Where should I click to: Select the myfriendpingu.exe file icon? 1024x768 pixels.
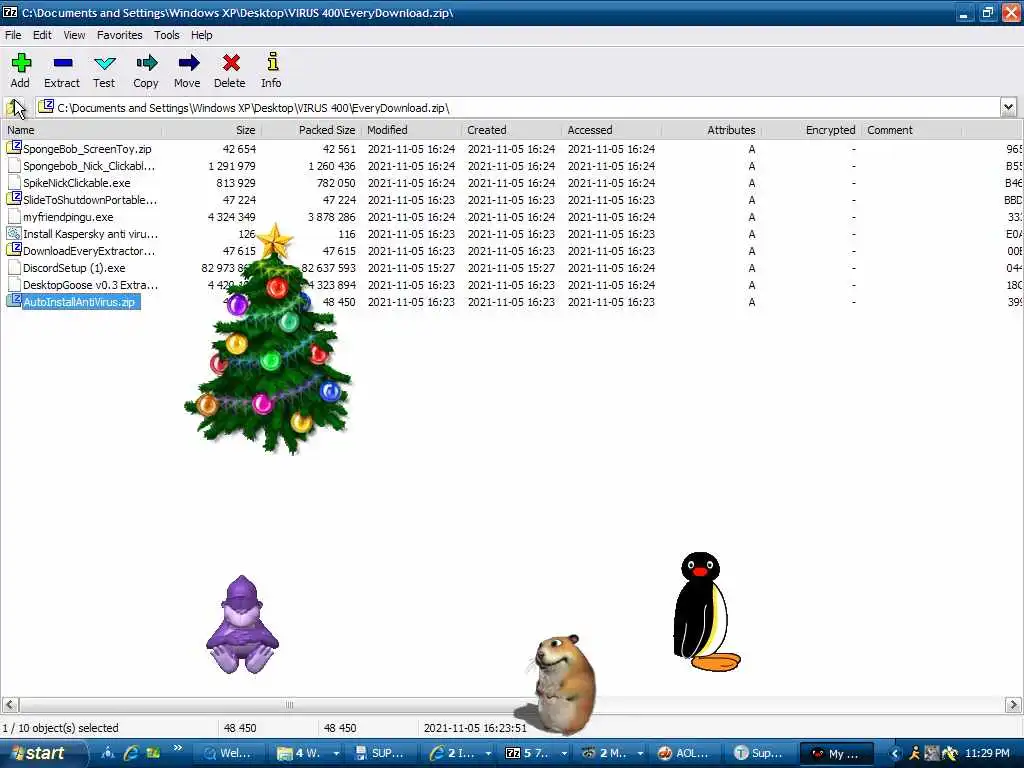14,217
